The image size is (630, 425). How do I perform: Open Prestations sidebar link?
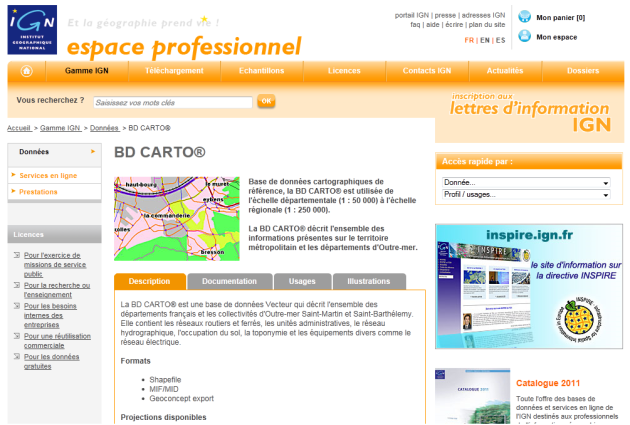click(38, 192)
